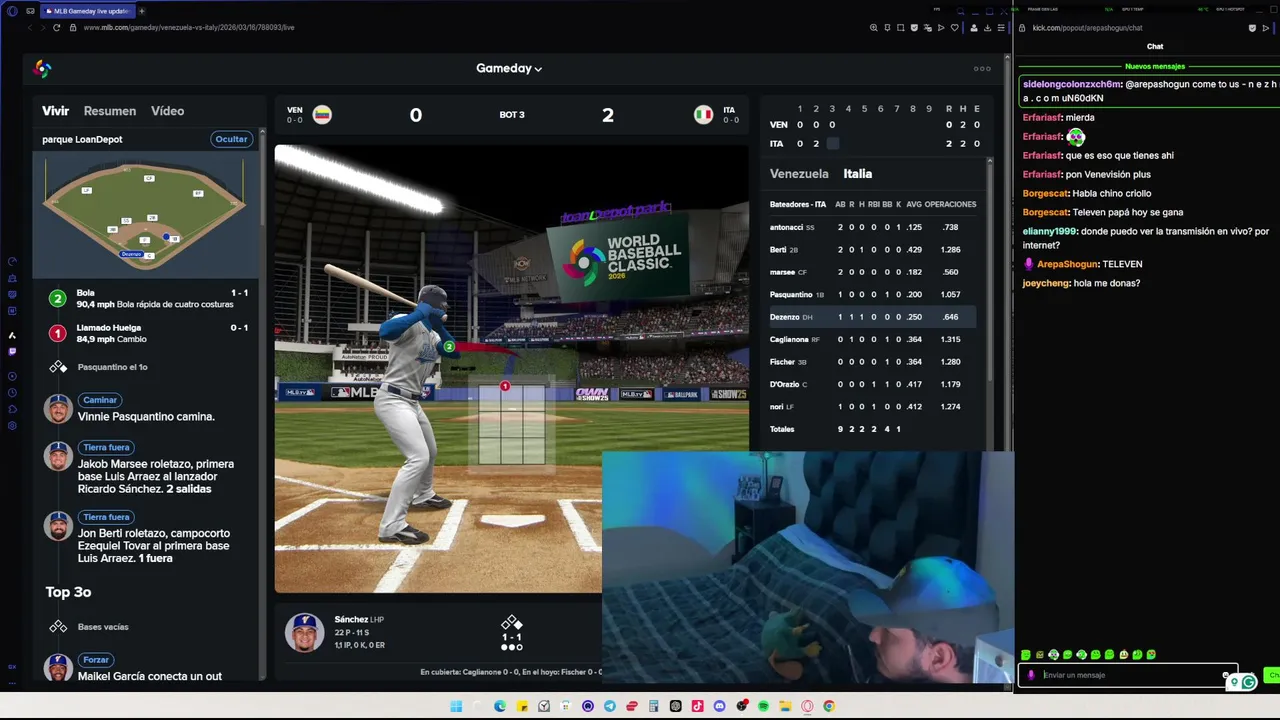Open the three-dot options menu
The width and height of the screenshot is (1280, 720).
pos(982,69)
